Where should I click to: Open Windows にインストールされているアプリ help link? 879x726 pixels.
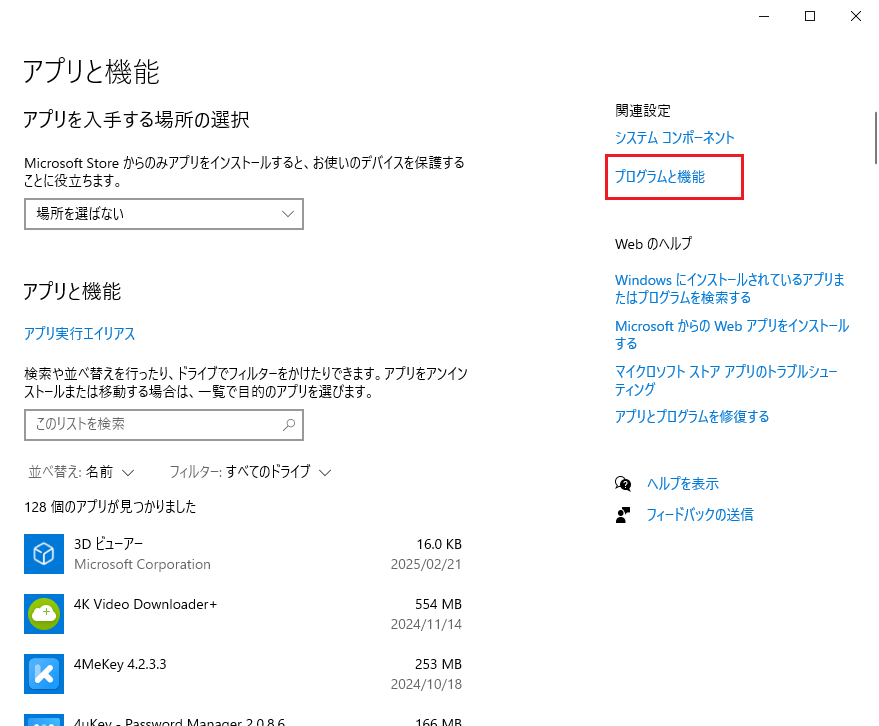pyautogui.click(x=730, y=288)
